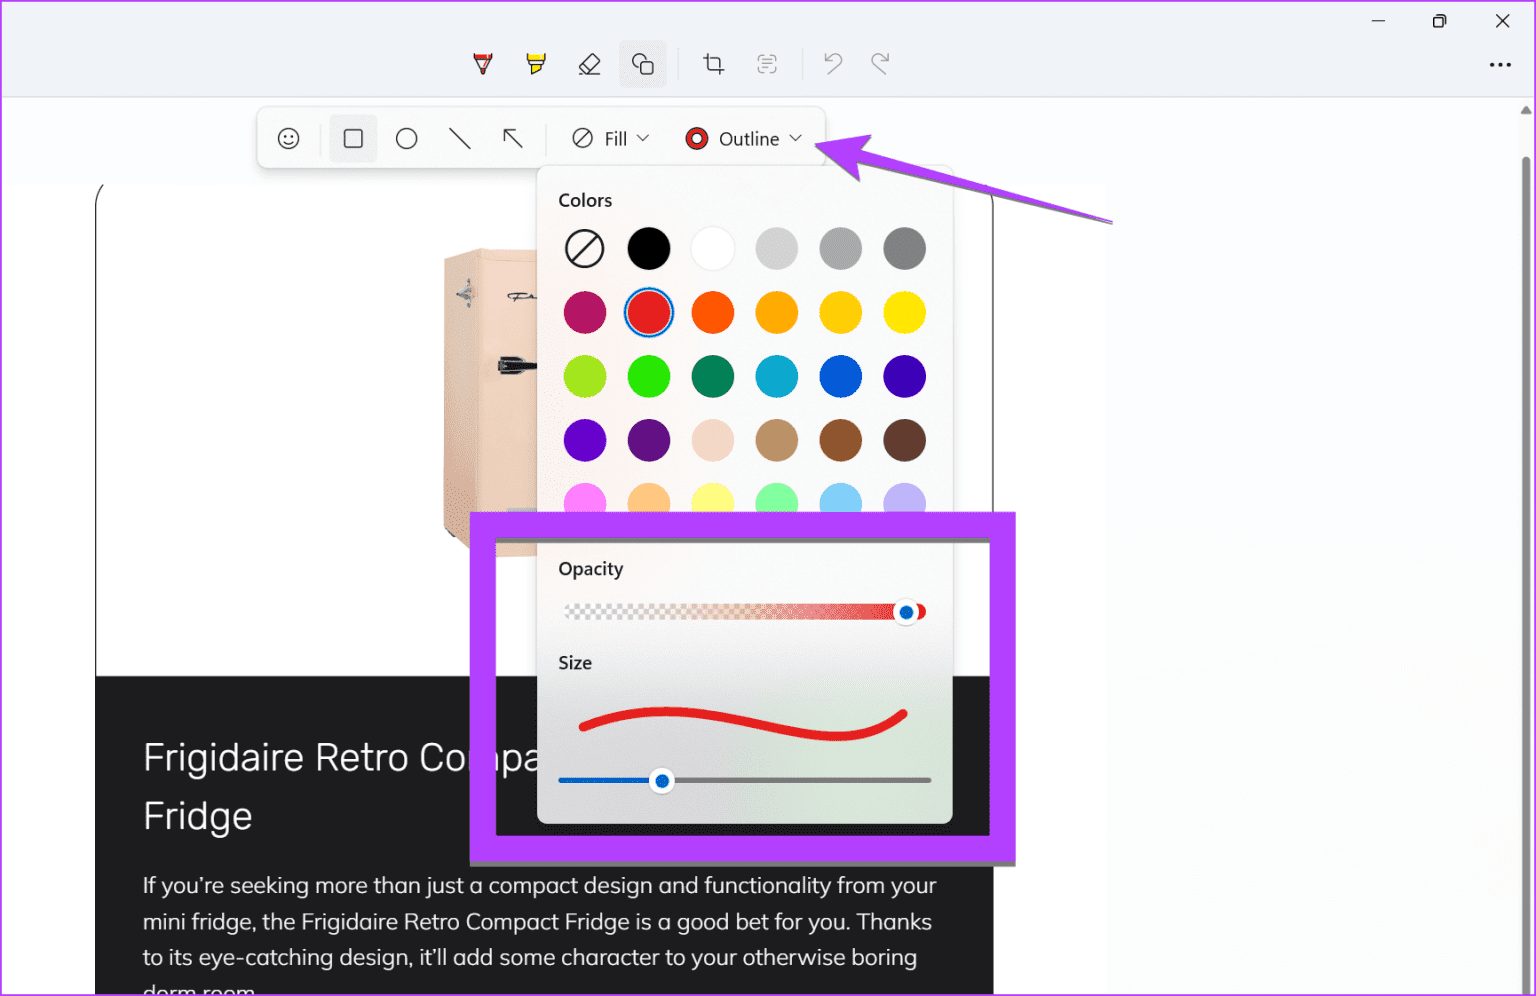Undo the last action
The height and width of the screenshot is (996, 1536).
(x=832, y=64)
